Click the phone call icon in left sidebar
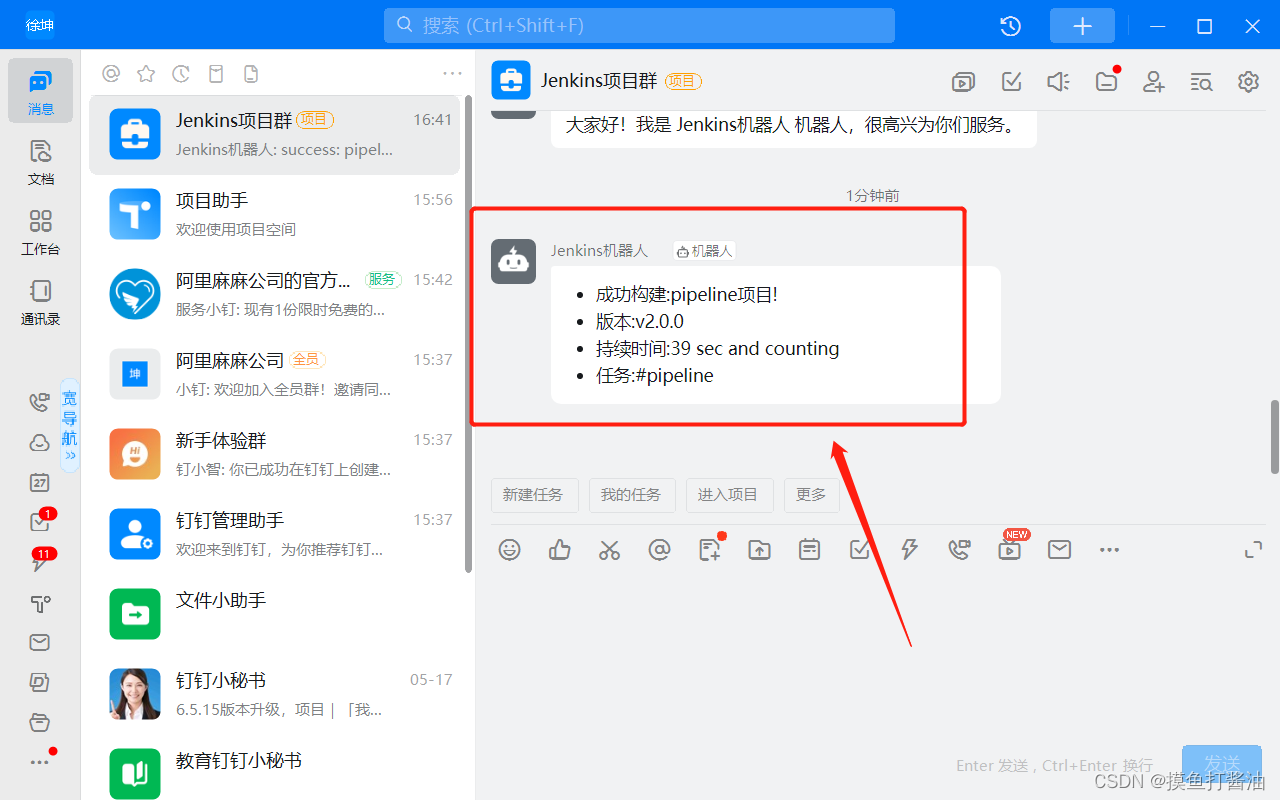 [x=39, y=403]
